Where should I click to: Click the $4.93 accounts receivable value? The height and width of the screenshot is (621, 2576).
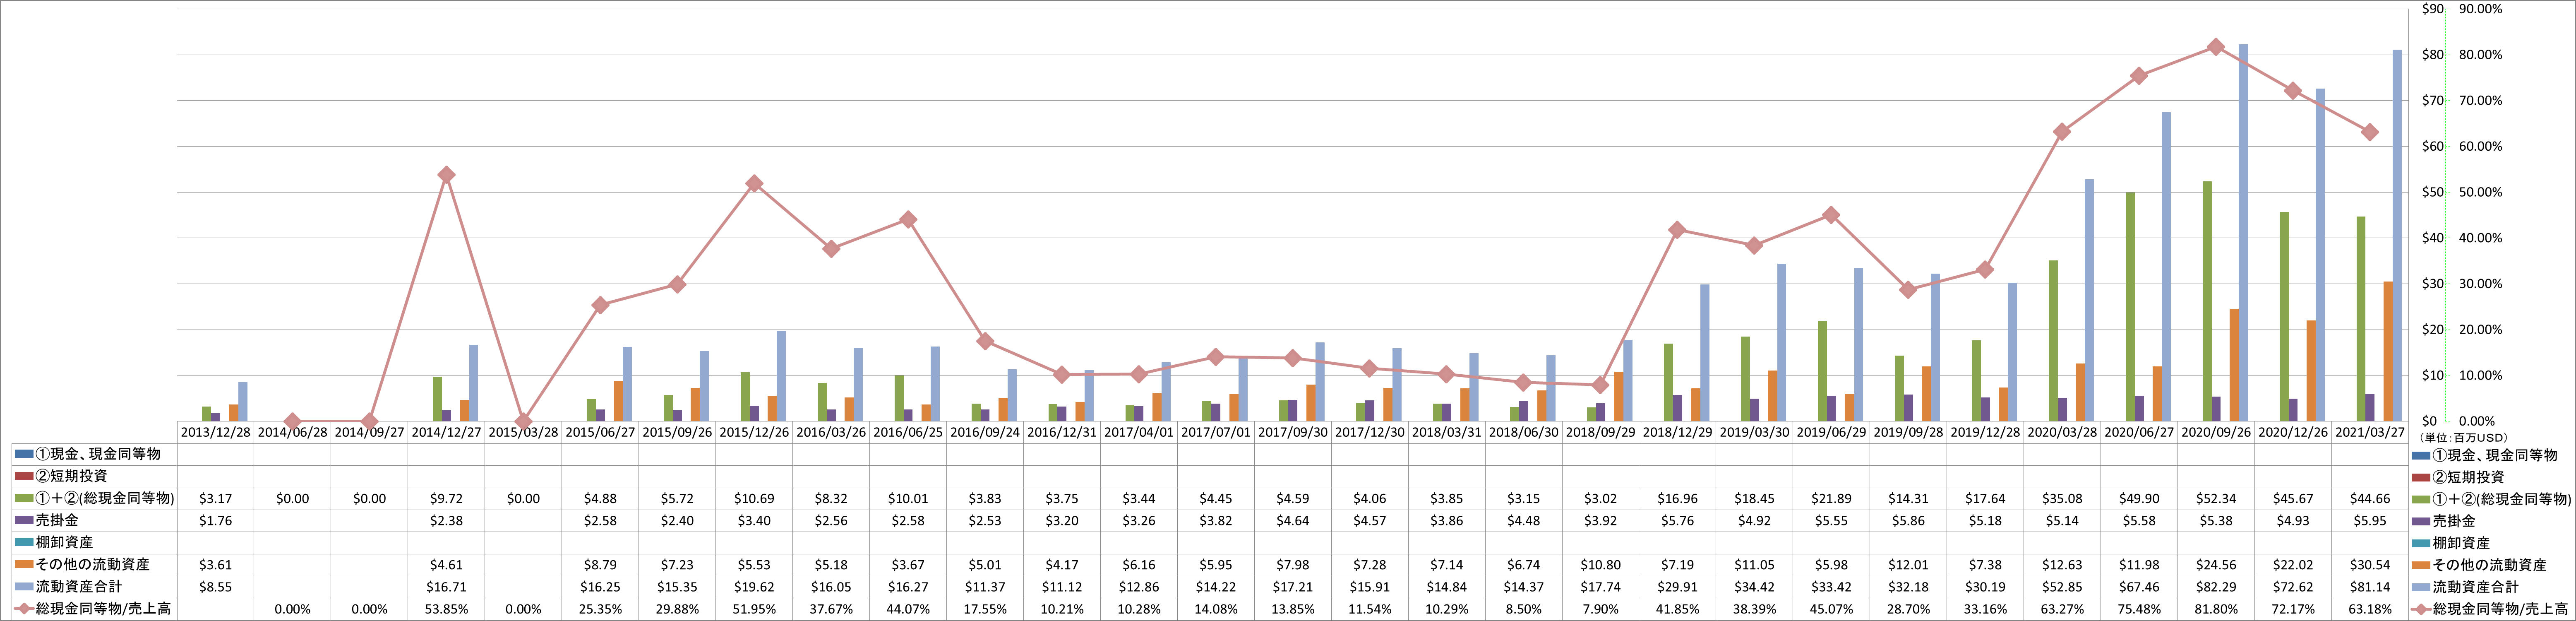click(2293, 520)
